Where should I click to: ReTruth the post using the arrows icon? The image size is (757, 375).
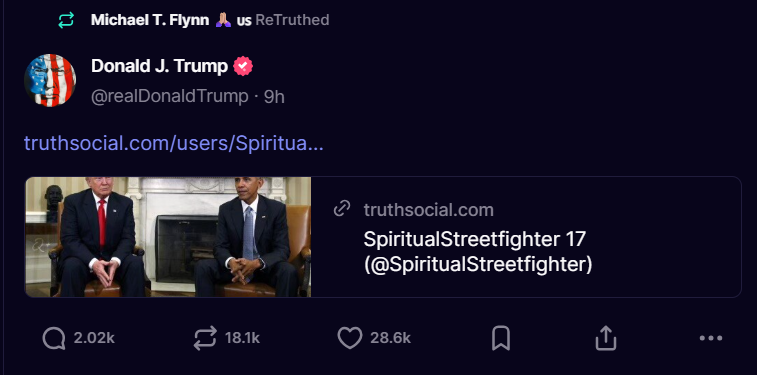[x=205, y=338]
